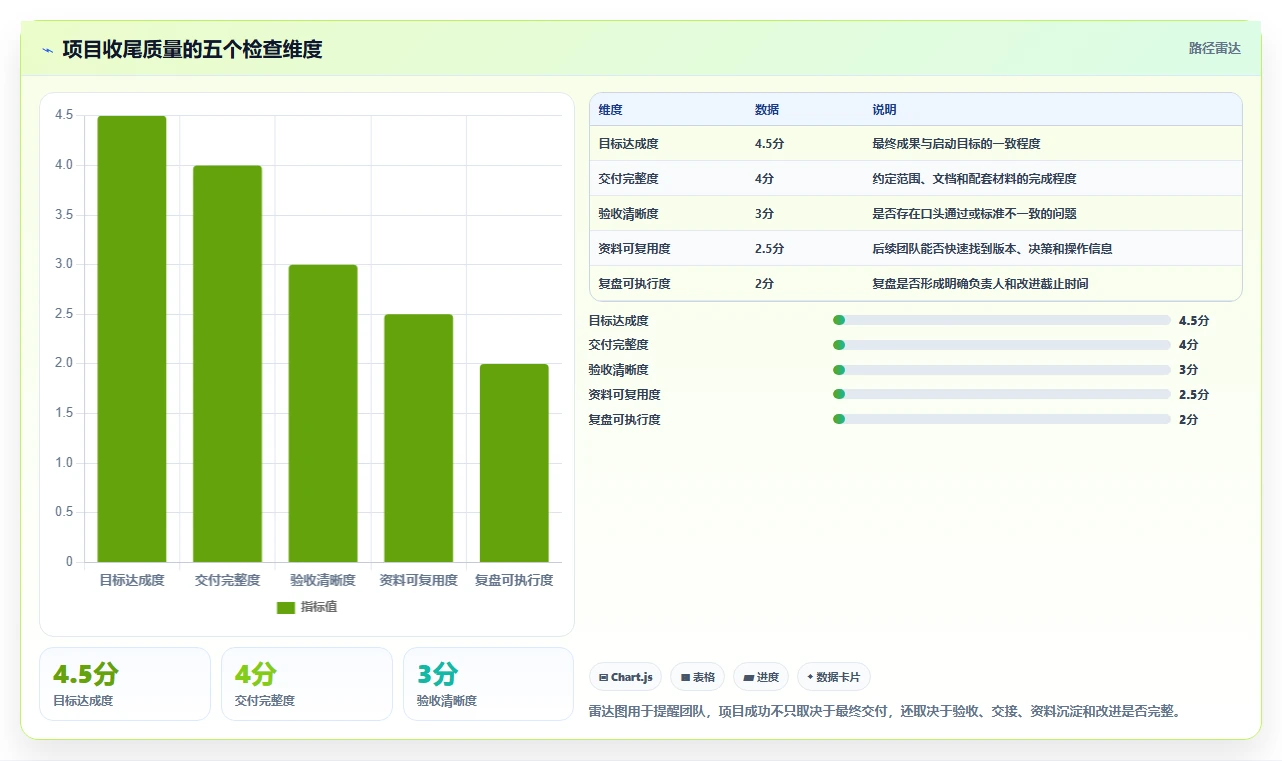Image resolution: width=1282 pixels, height=761 pixels.
Task: Click the 复盘可执行度 progress bar
Action: [x=1002, y=419]
